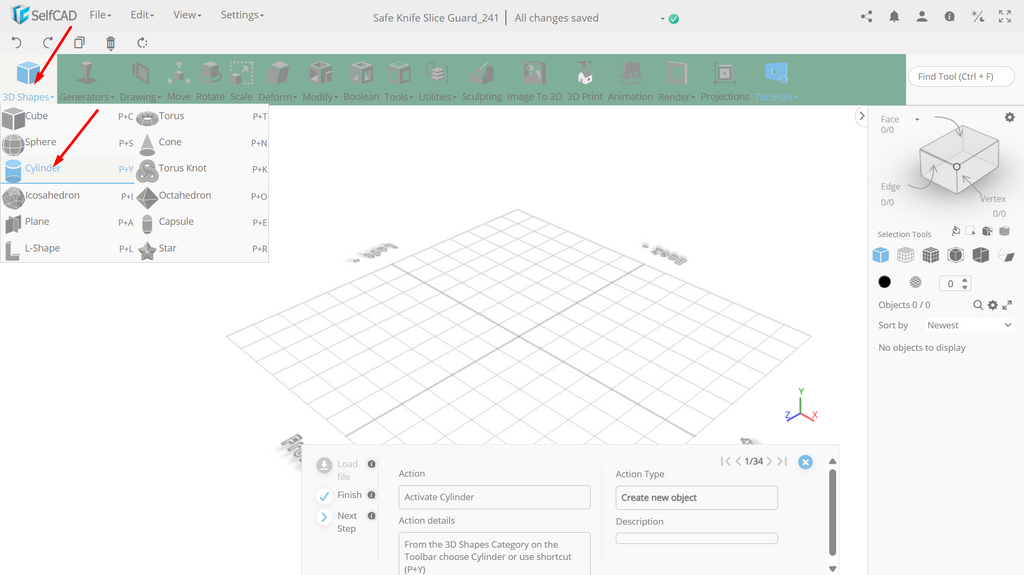Select the Sphere shape
This screenshot has width=1024, height=575.
(68, 142)
